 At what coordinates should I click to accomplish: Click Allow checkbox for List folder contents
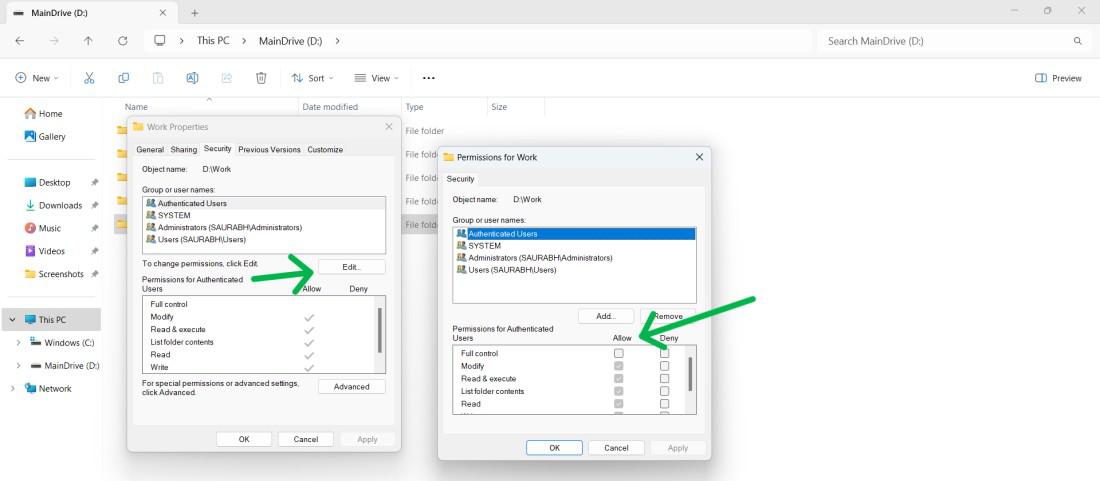(619, 391)
